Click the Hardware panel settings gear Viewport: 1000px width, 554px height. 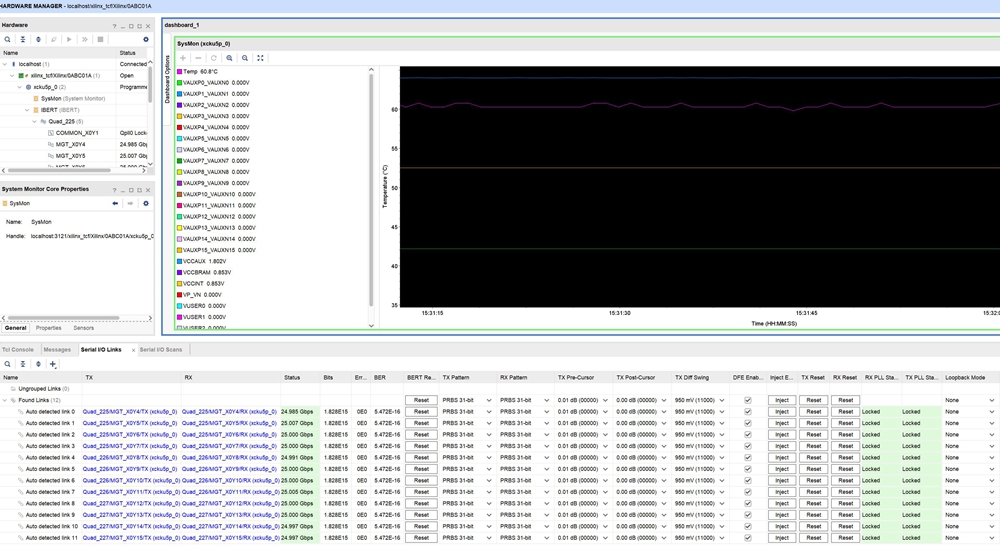[x=146, y=40]
